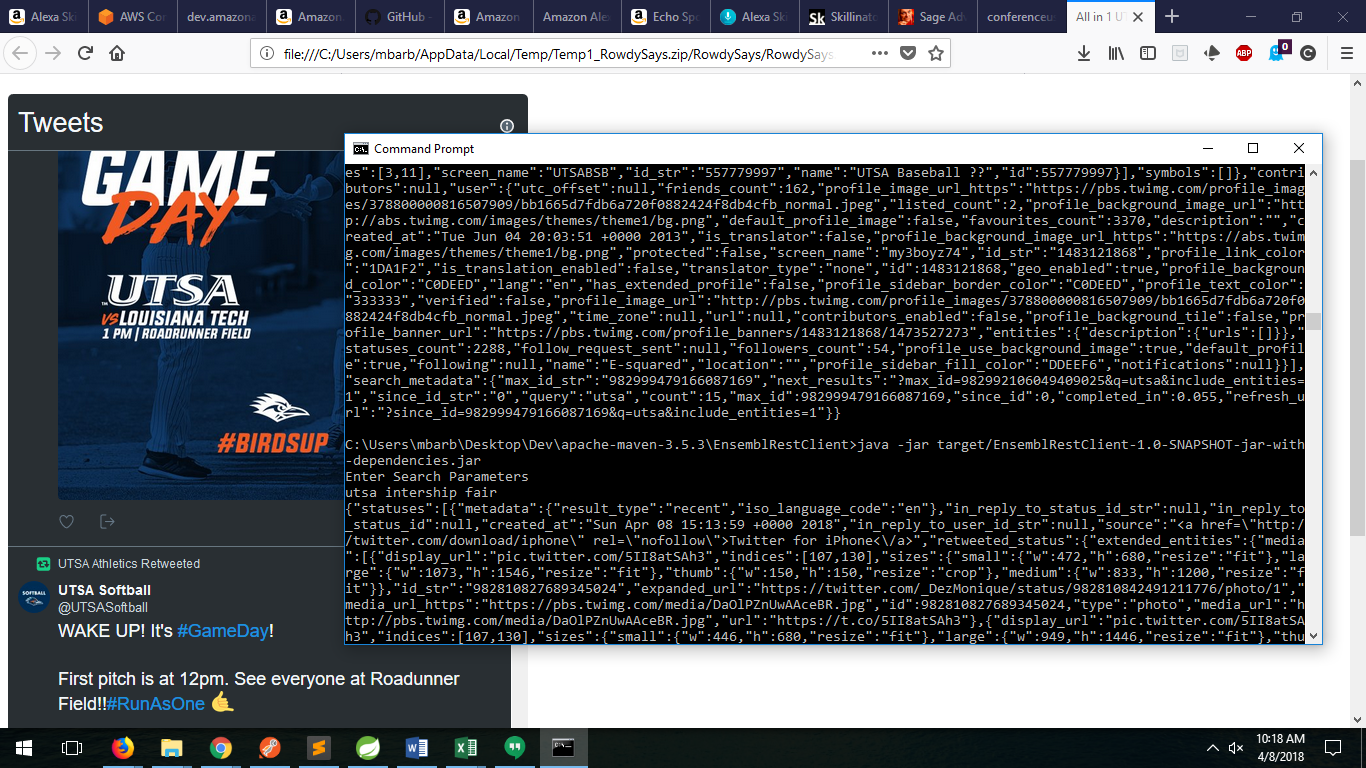Click the Firefox address bar URL field
This screenshot has width=1366, height=768.
560,54
